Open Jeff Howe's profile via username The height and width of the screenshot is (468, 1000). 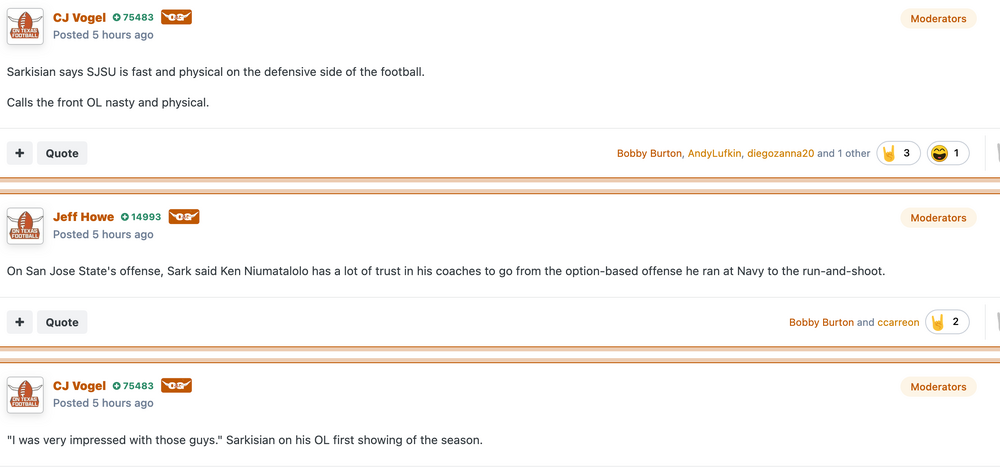[x=83, y=217]
